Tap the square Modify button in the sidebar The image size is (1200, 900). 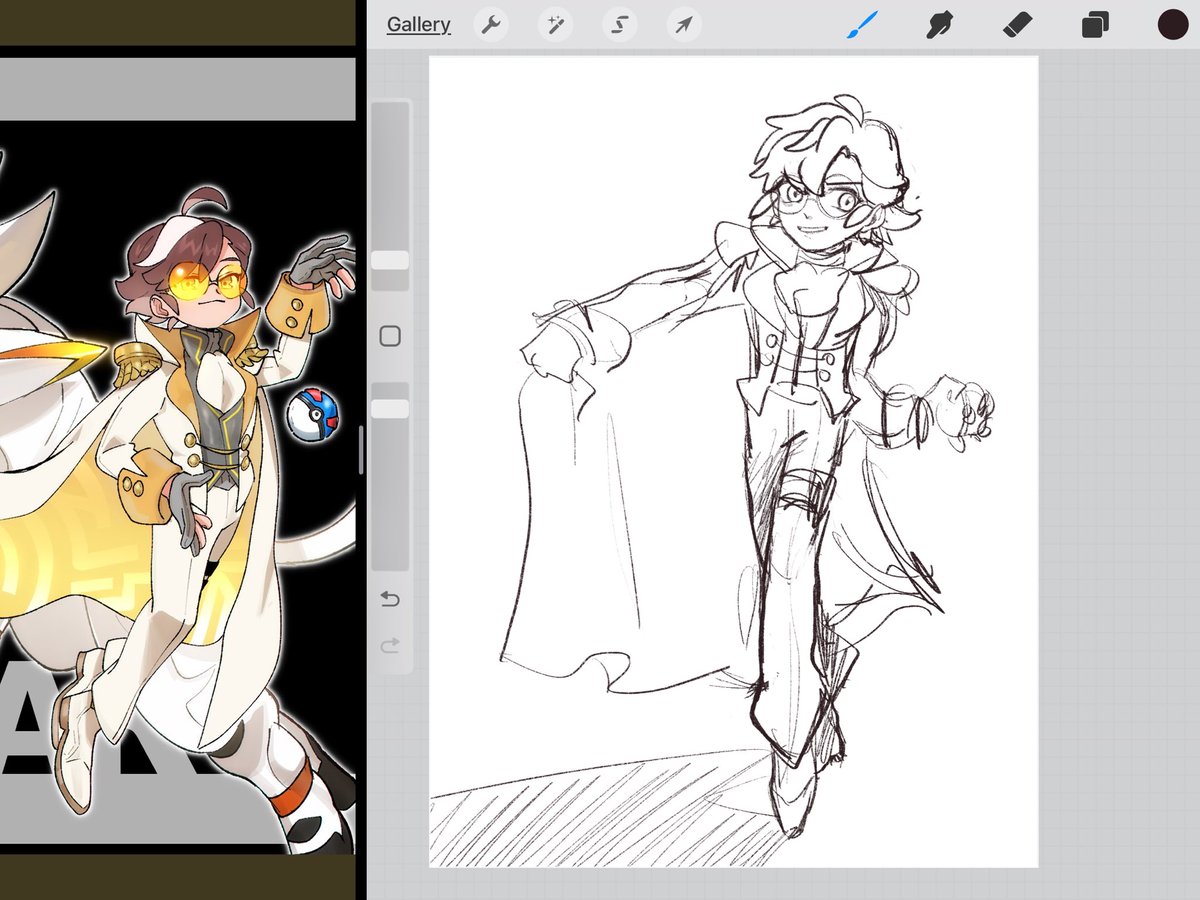(390, 336)
